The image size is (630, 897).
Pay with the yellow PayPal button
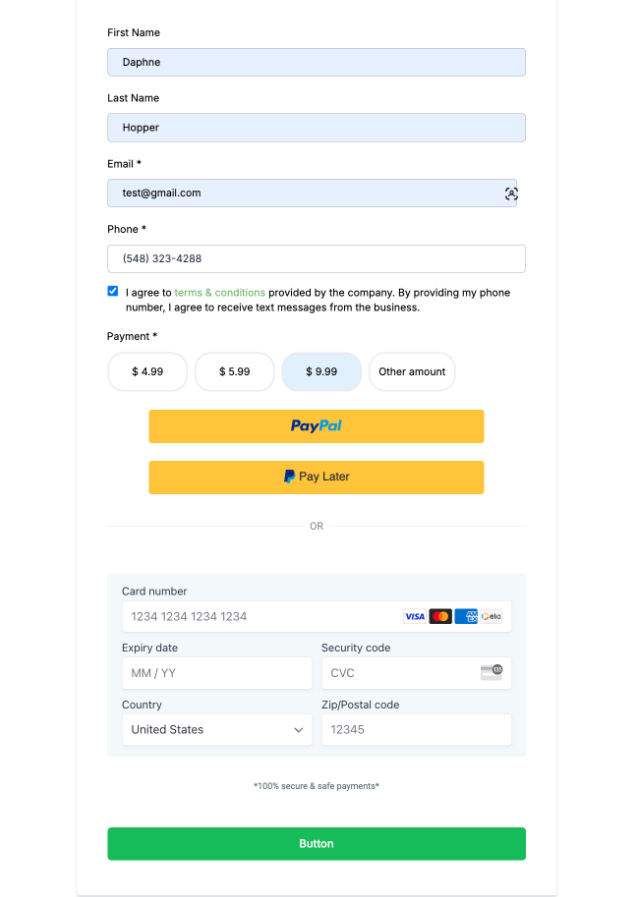[x=316, y=426]
